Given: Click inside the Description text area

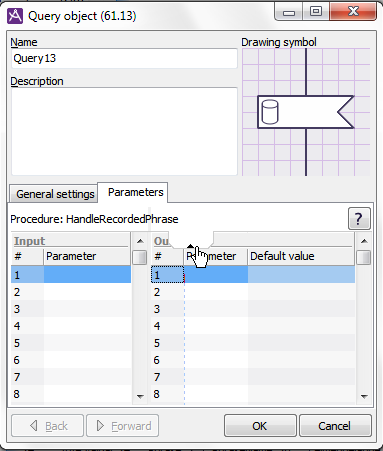Looking at the screenshot, I should click(x=124, y=131).
